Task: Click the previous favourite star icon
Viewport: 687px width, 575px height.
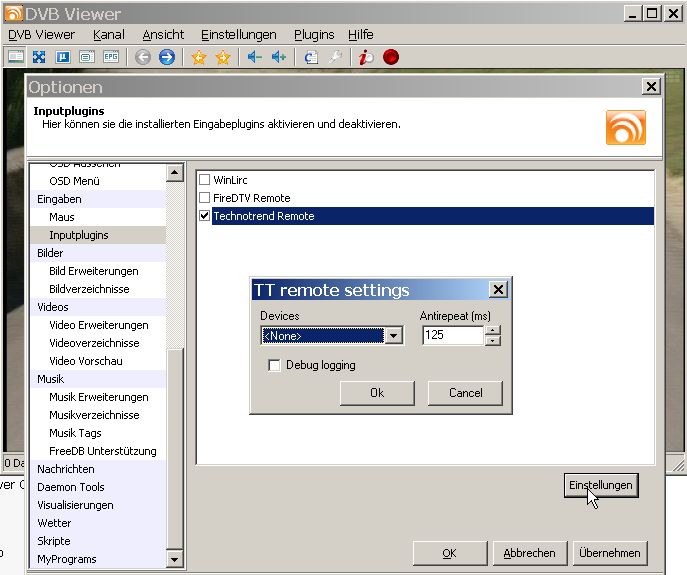Action: click(x=198, y=57)
